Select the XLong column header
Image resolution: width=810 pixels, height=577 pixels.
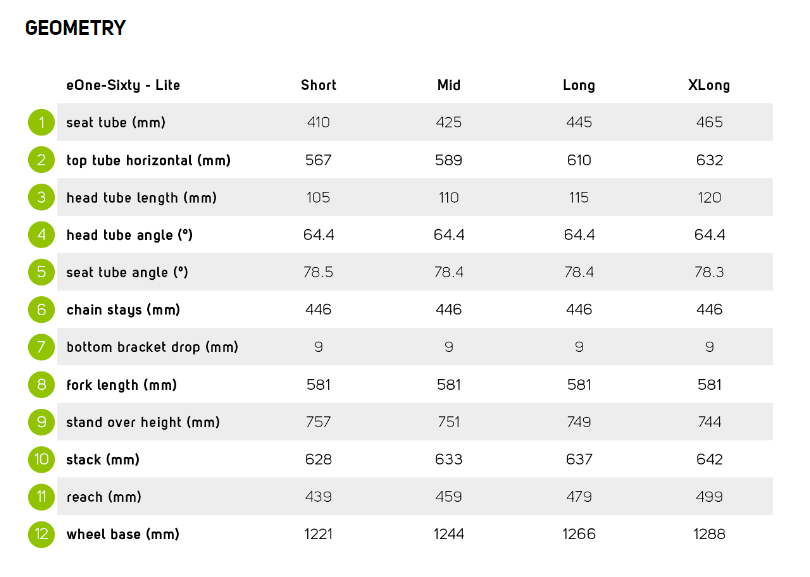point(709,85)
